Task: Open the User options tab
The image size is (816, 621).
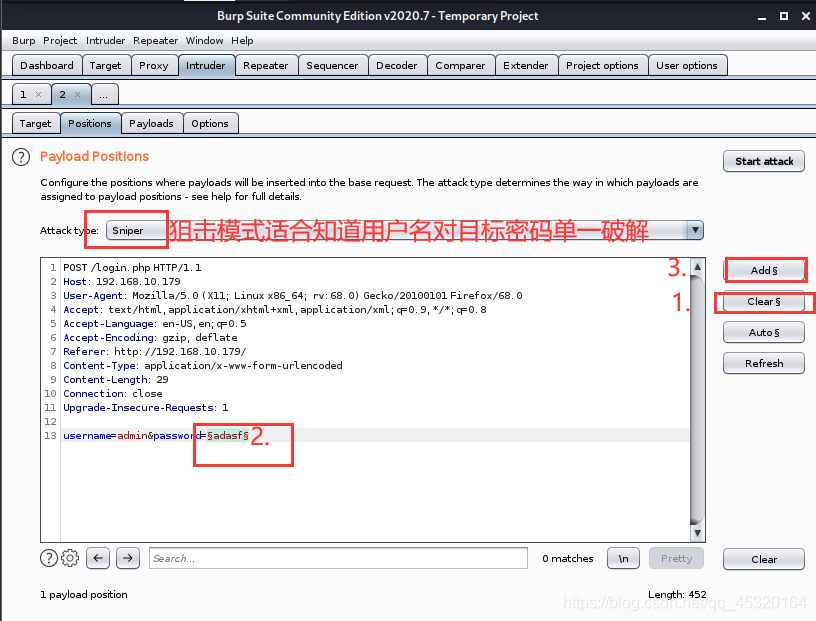Action: (686, 66)
